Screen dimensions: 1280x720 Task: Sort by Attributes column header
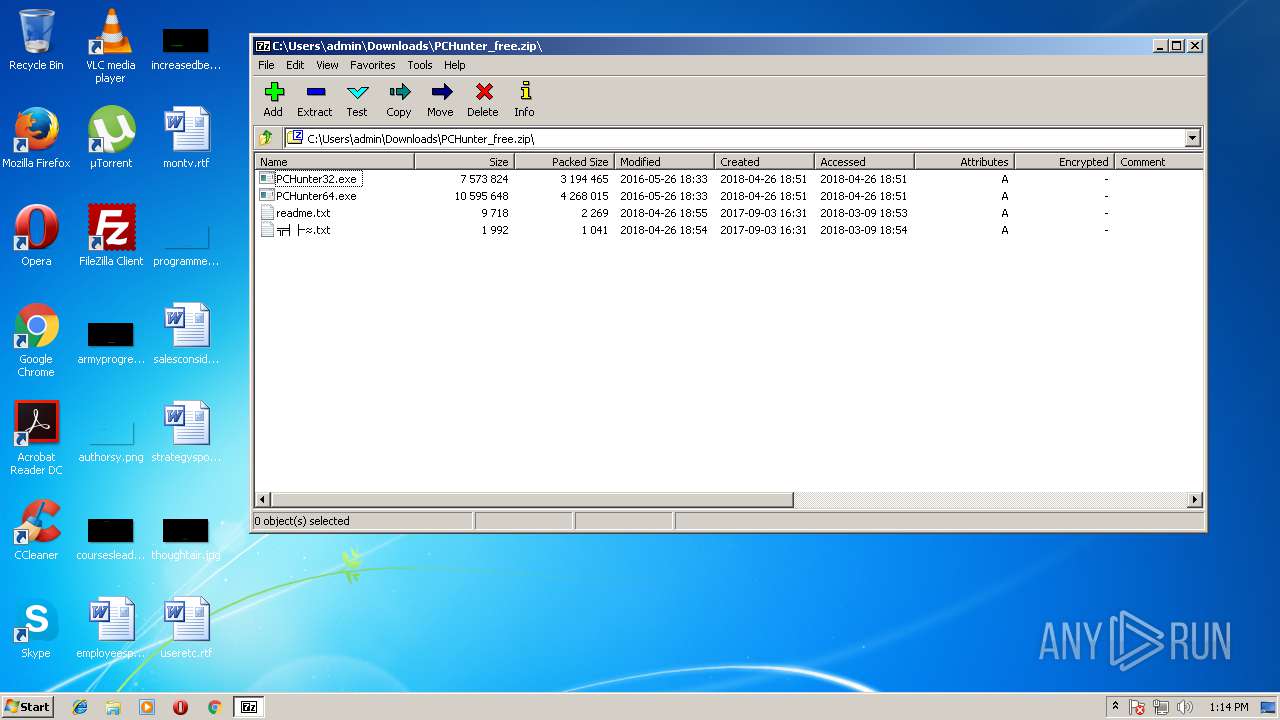click(964, 161)
